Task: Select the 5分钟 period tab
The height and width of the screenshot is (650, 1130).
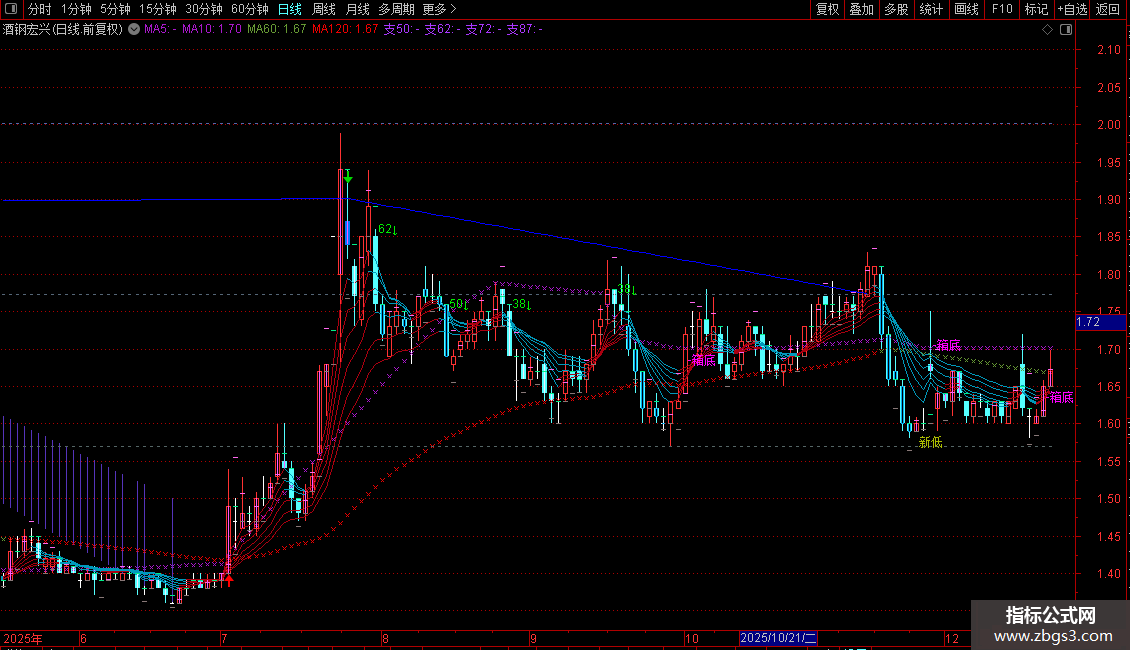Action: point(115,9)
